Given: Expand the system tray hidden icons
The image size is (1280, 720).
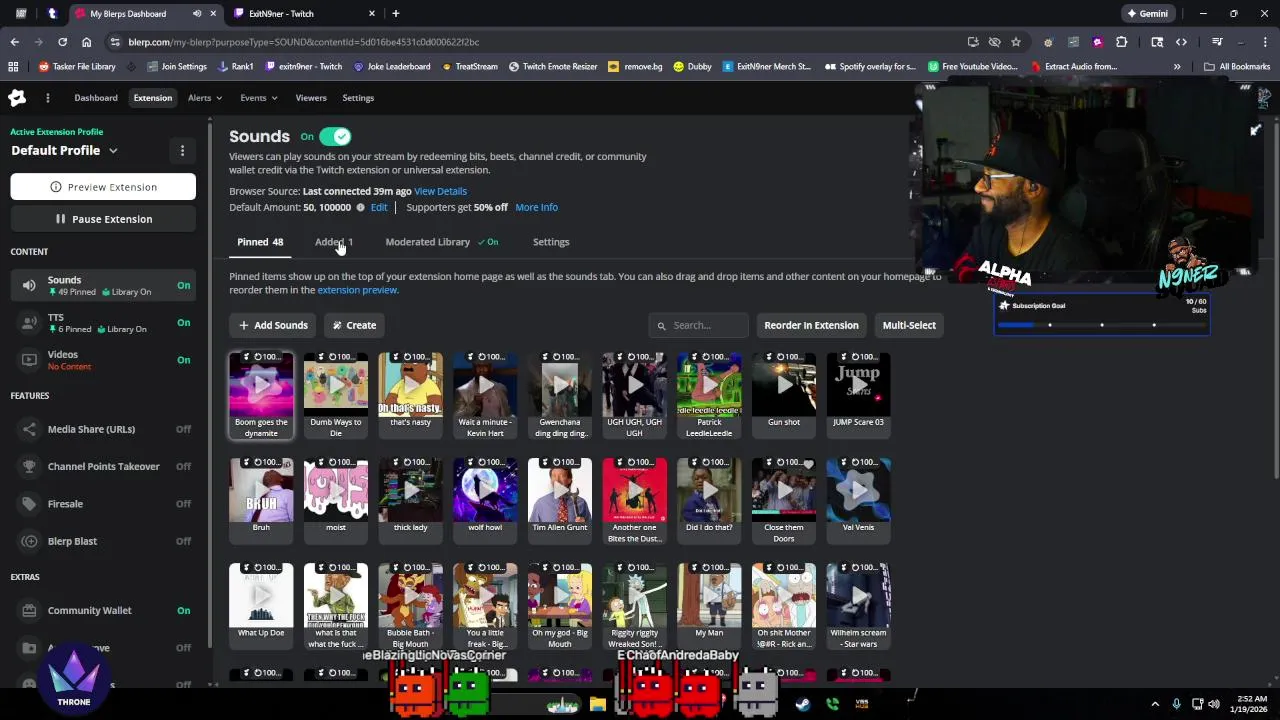Looking at the screenshot, I should (1155, 704).
